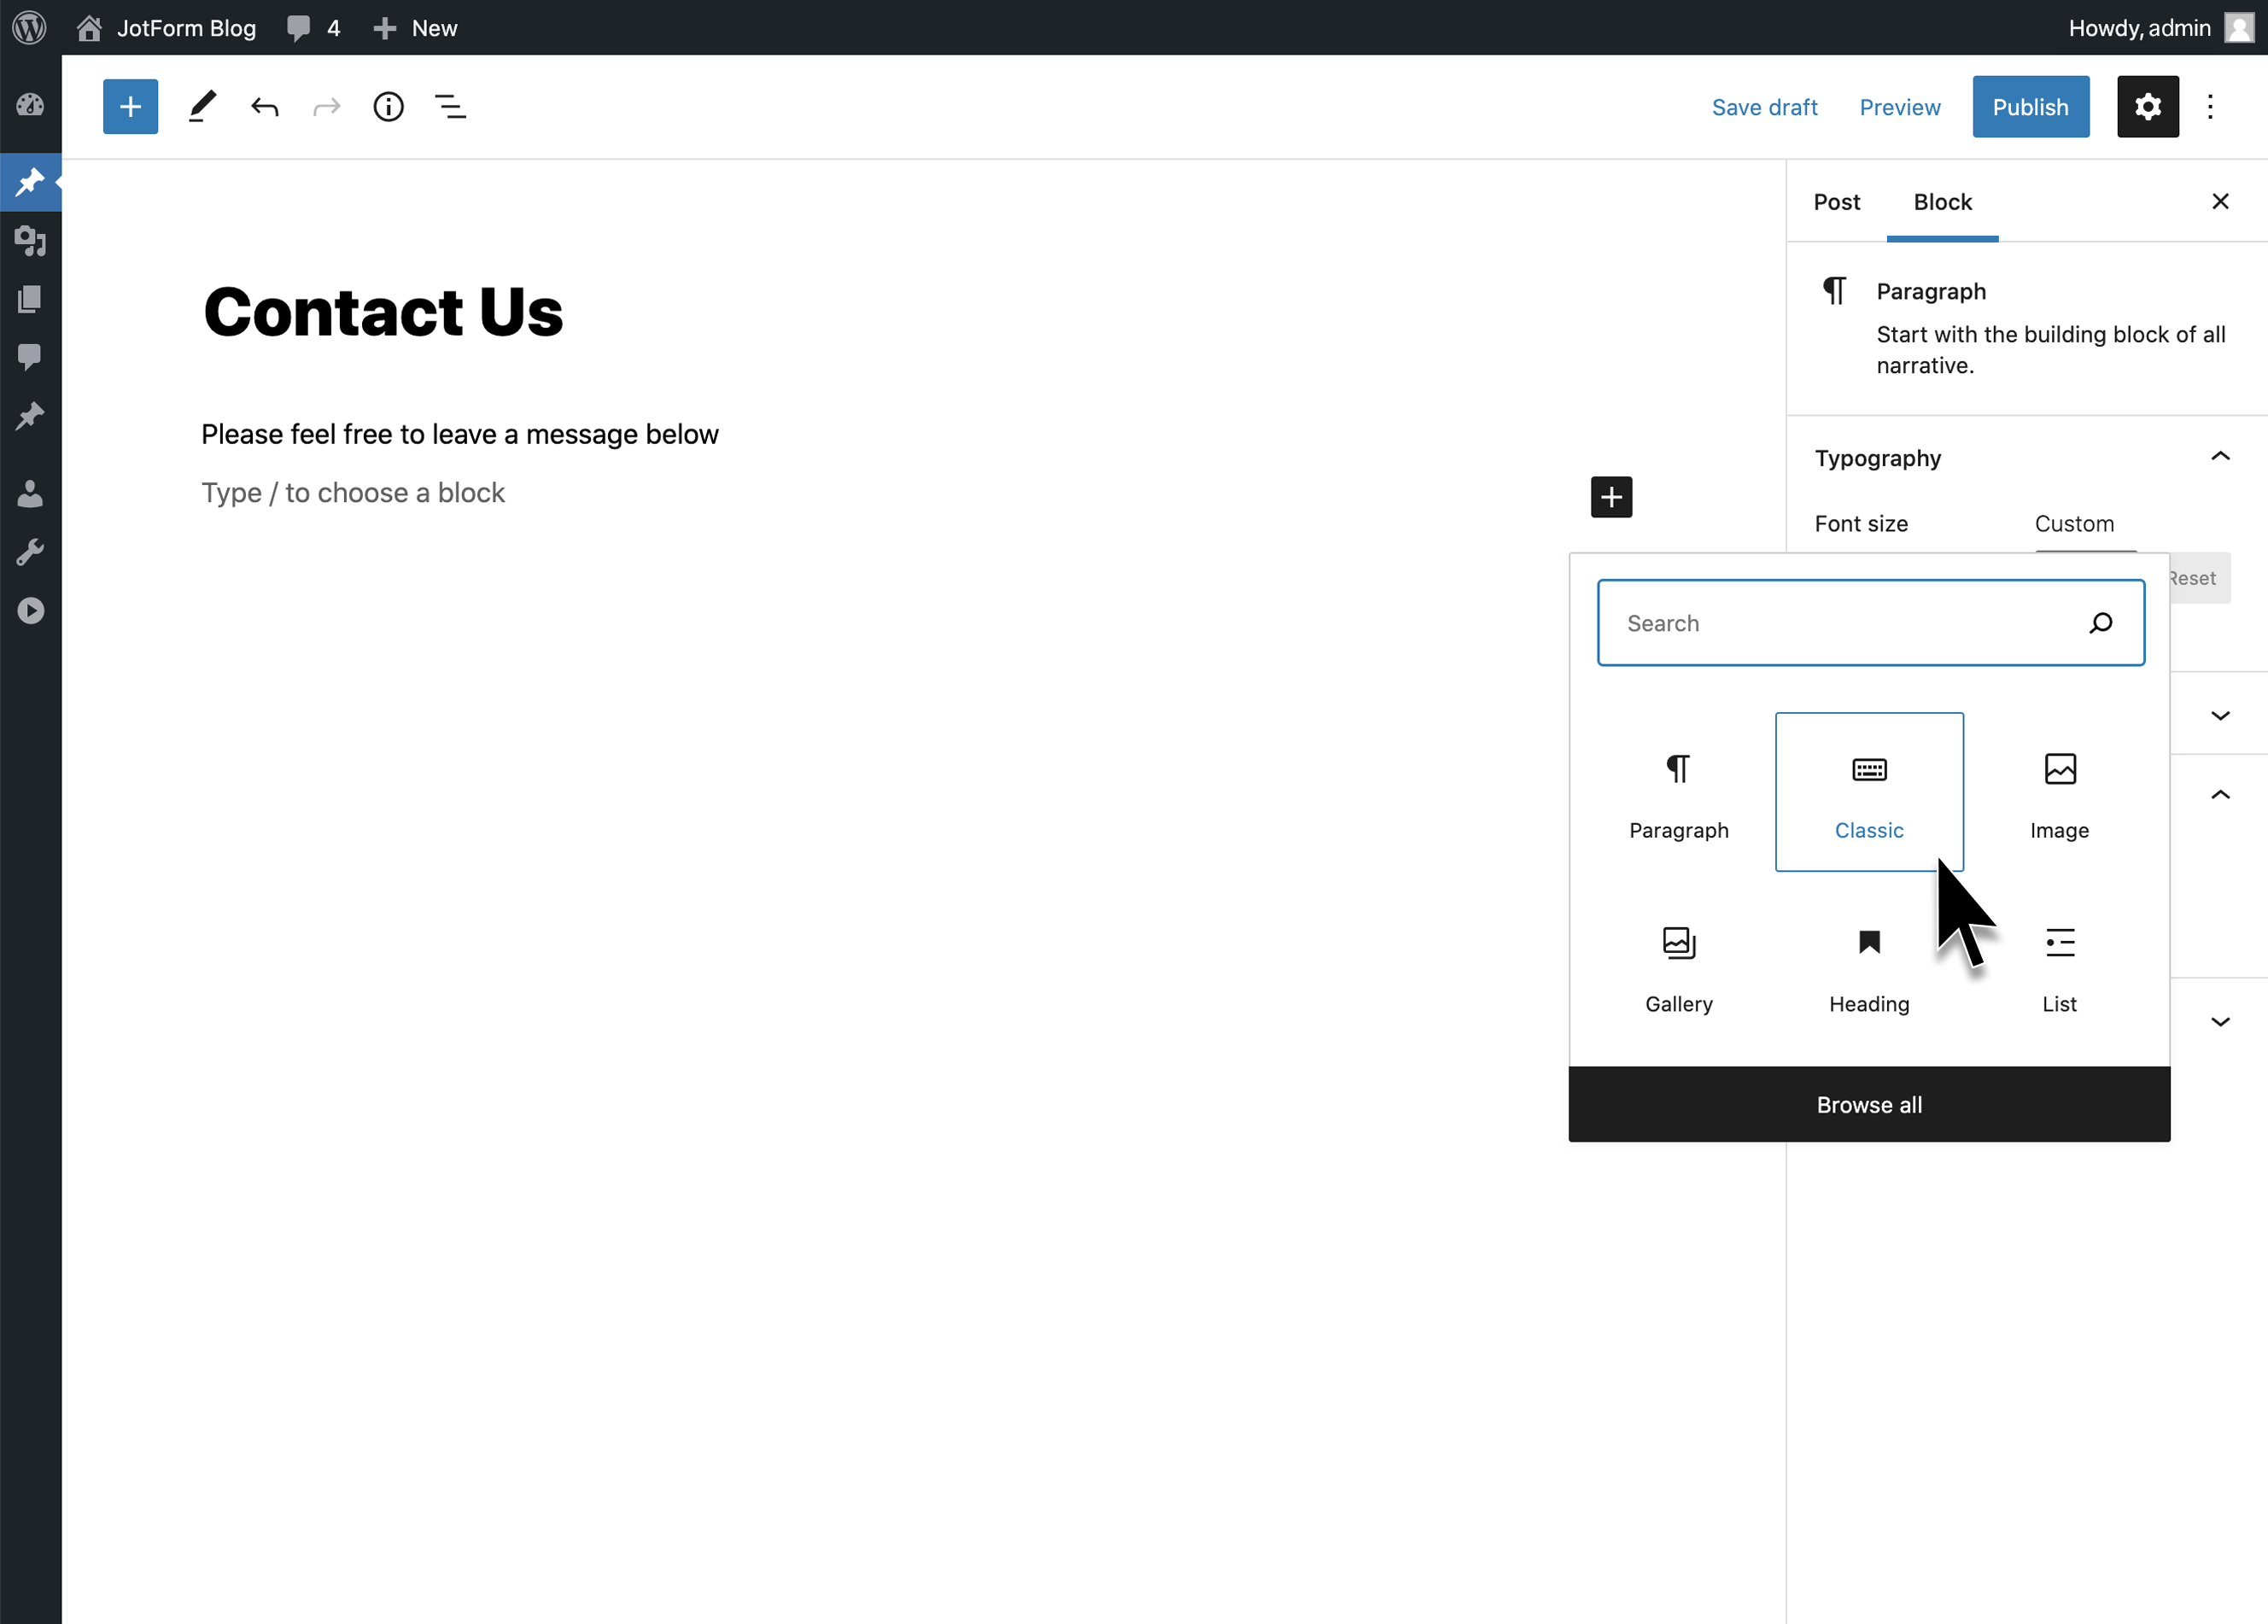Insert a List block
The image size is (2268, 1624).
coord(2059,966)
